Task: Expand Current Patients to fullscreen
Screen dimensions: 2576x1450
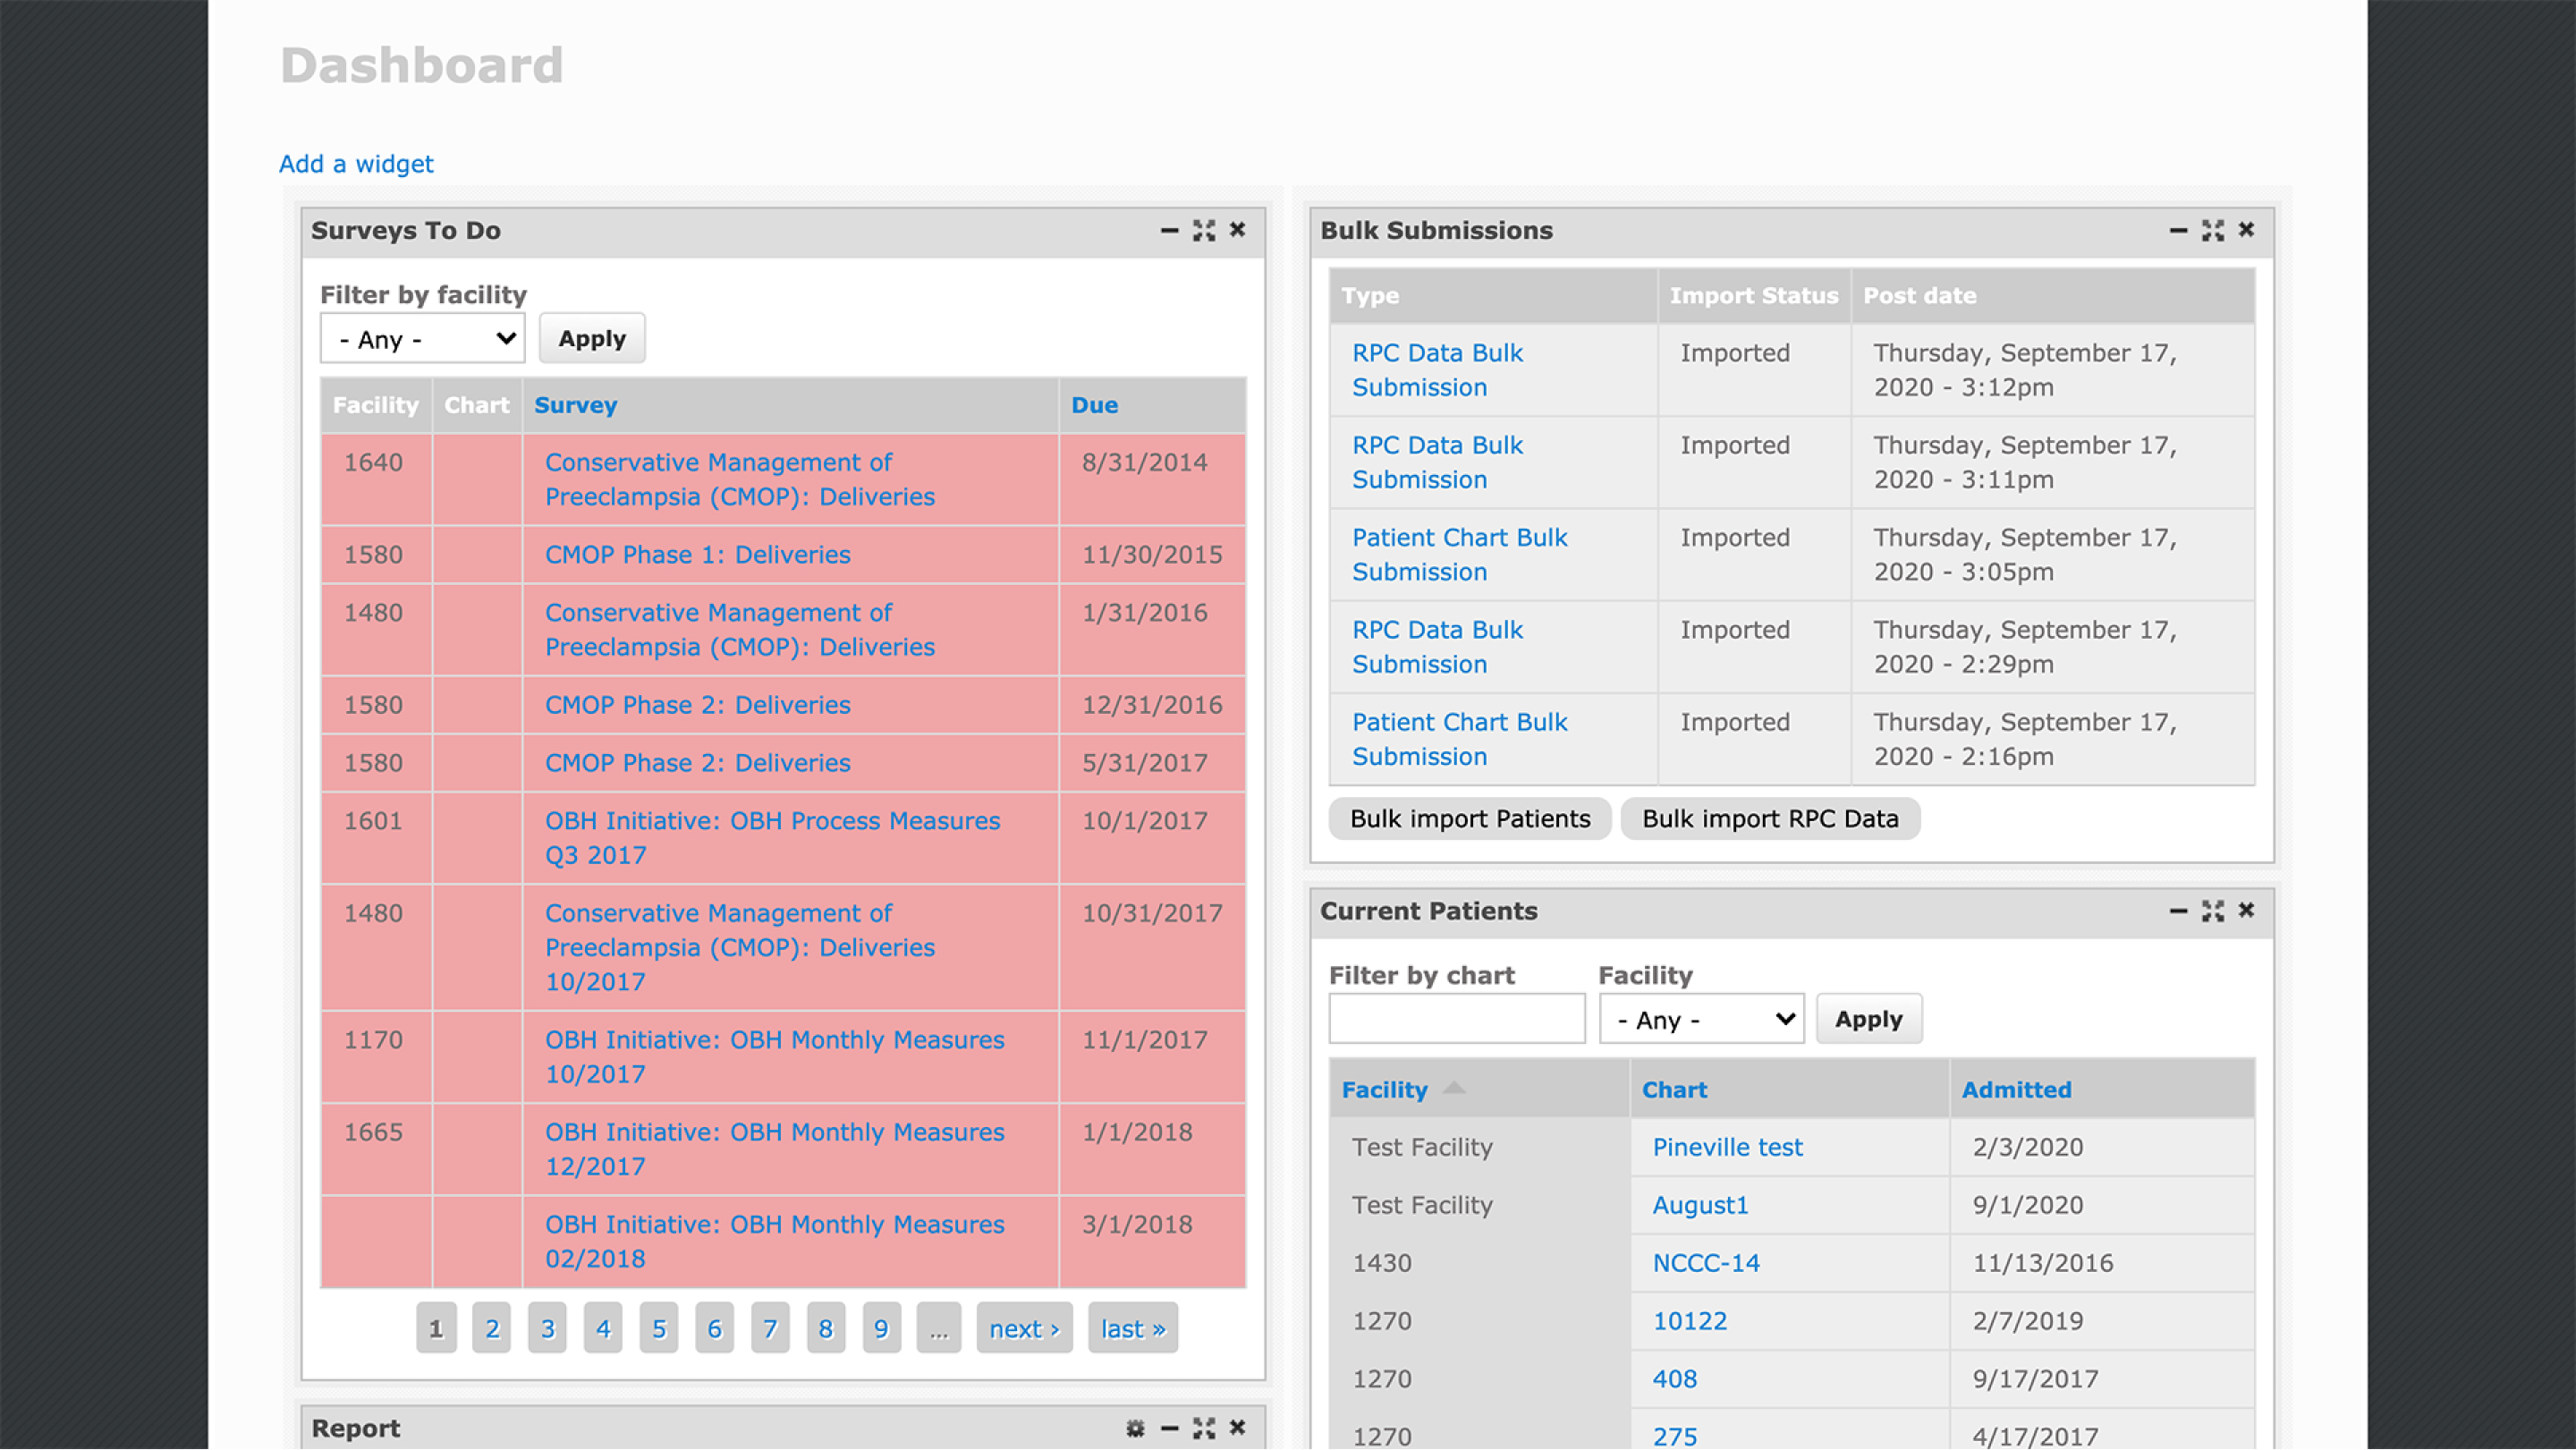Action: click(2213, 911)
